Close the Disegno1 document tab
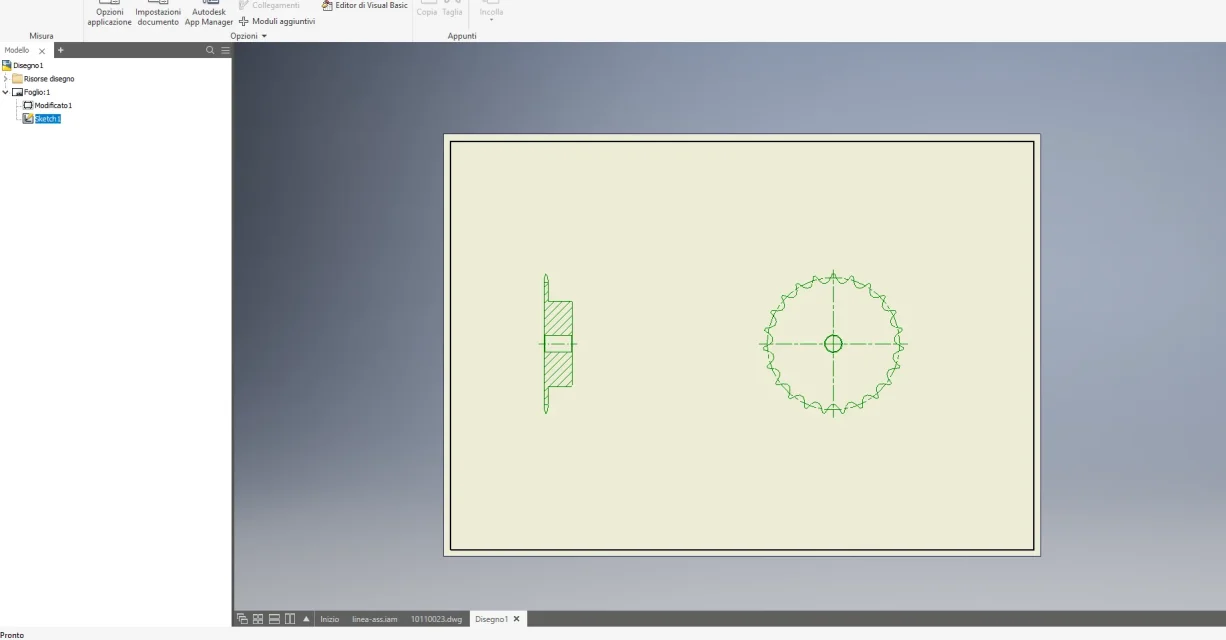This screenshot has height=640, width=1226. (x=517, y=619)
